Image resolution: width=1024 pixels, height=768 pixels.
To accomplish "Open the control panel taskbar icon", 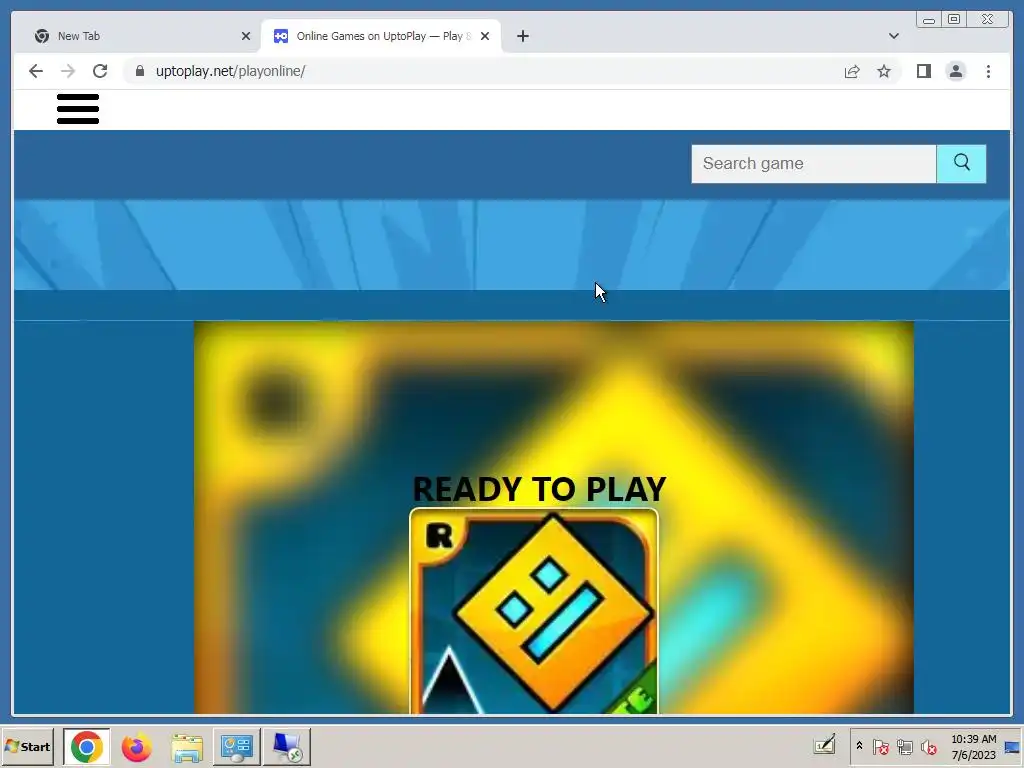I will pos(236,746).
